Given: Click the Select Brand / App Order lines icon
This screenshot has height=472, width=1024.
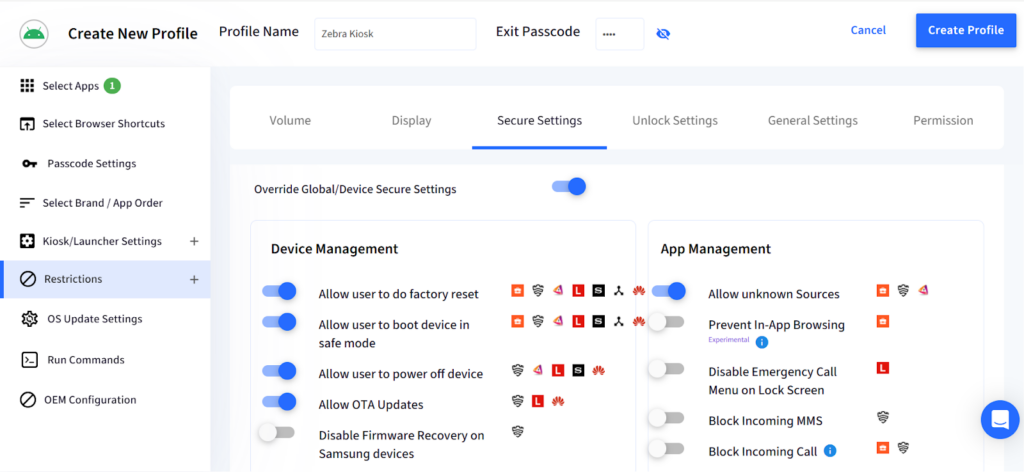Looking at the screenshot, I should 27,203.
